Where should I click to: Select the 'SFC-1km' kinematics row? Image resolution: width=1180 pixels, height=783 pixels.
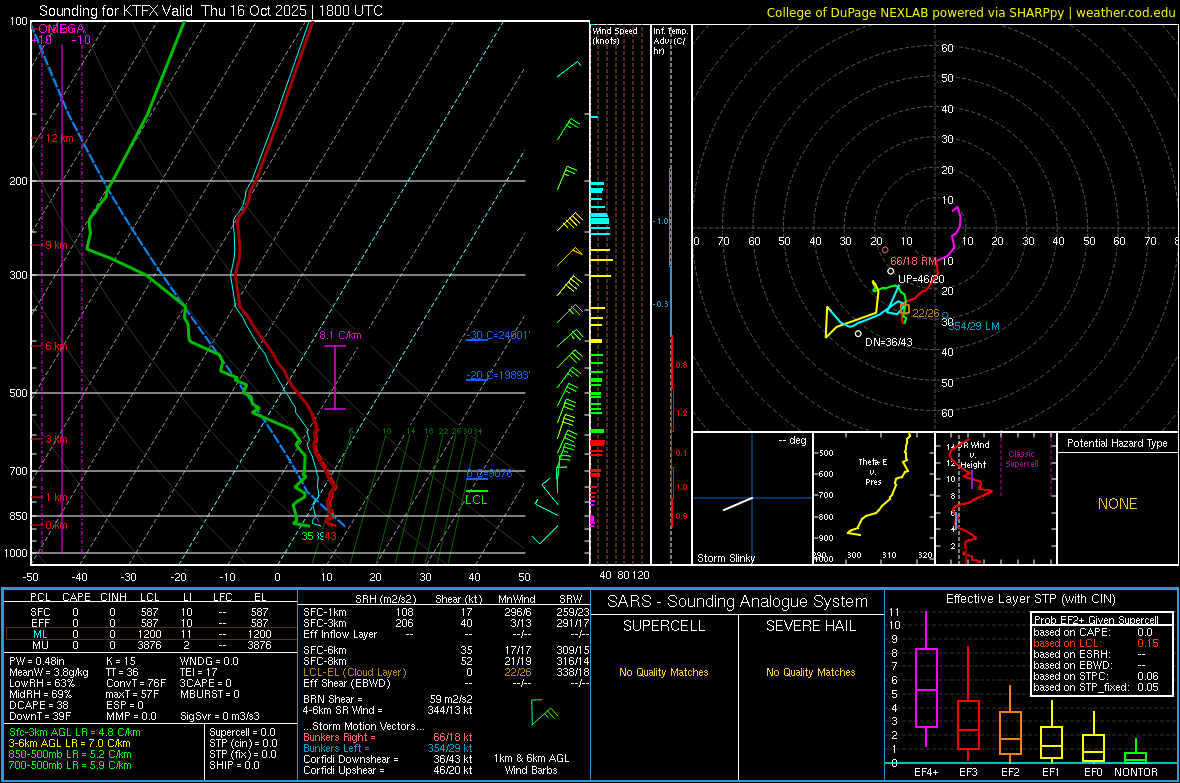tap(446, 612)
